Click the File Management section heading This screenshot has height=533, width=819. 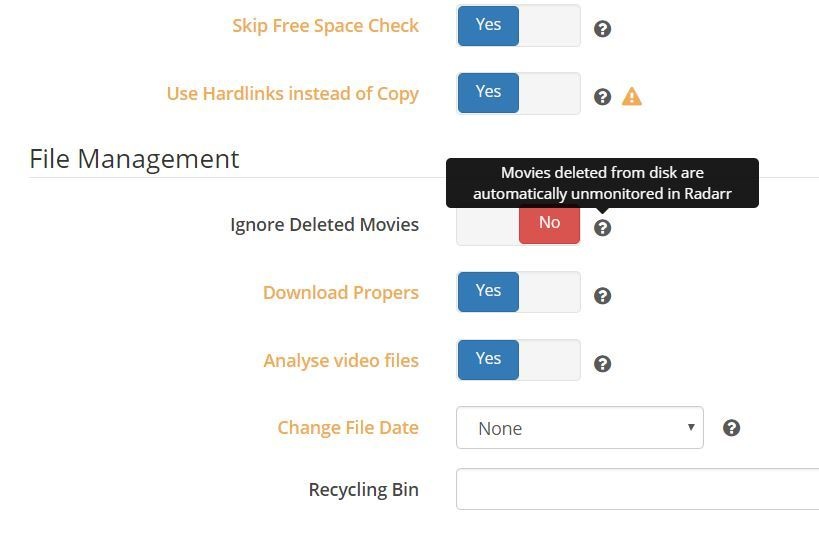134,159
